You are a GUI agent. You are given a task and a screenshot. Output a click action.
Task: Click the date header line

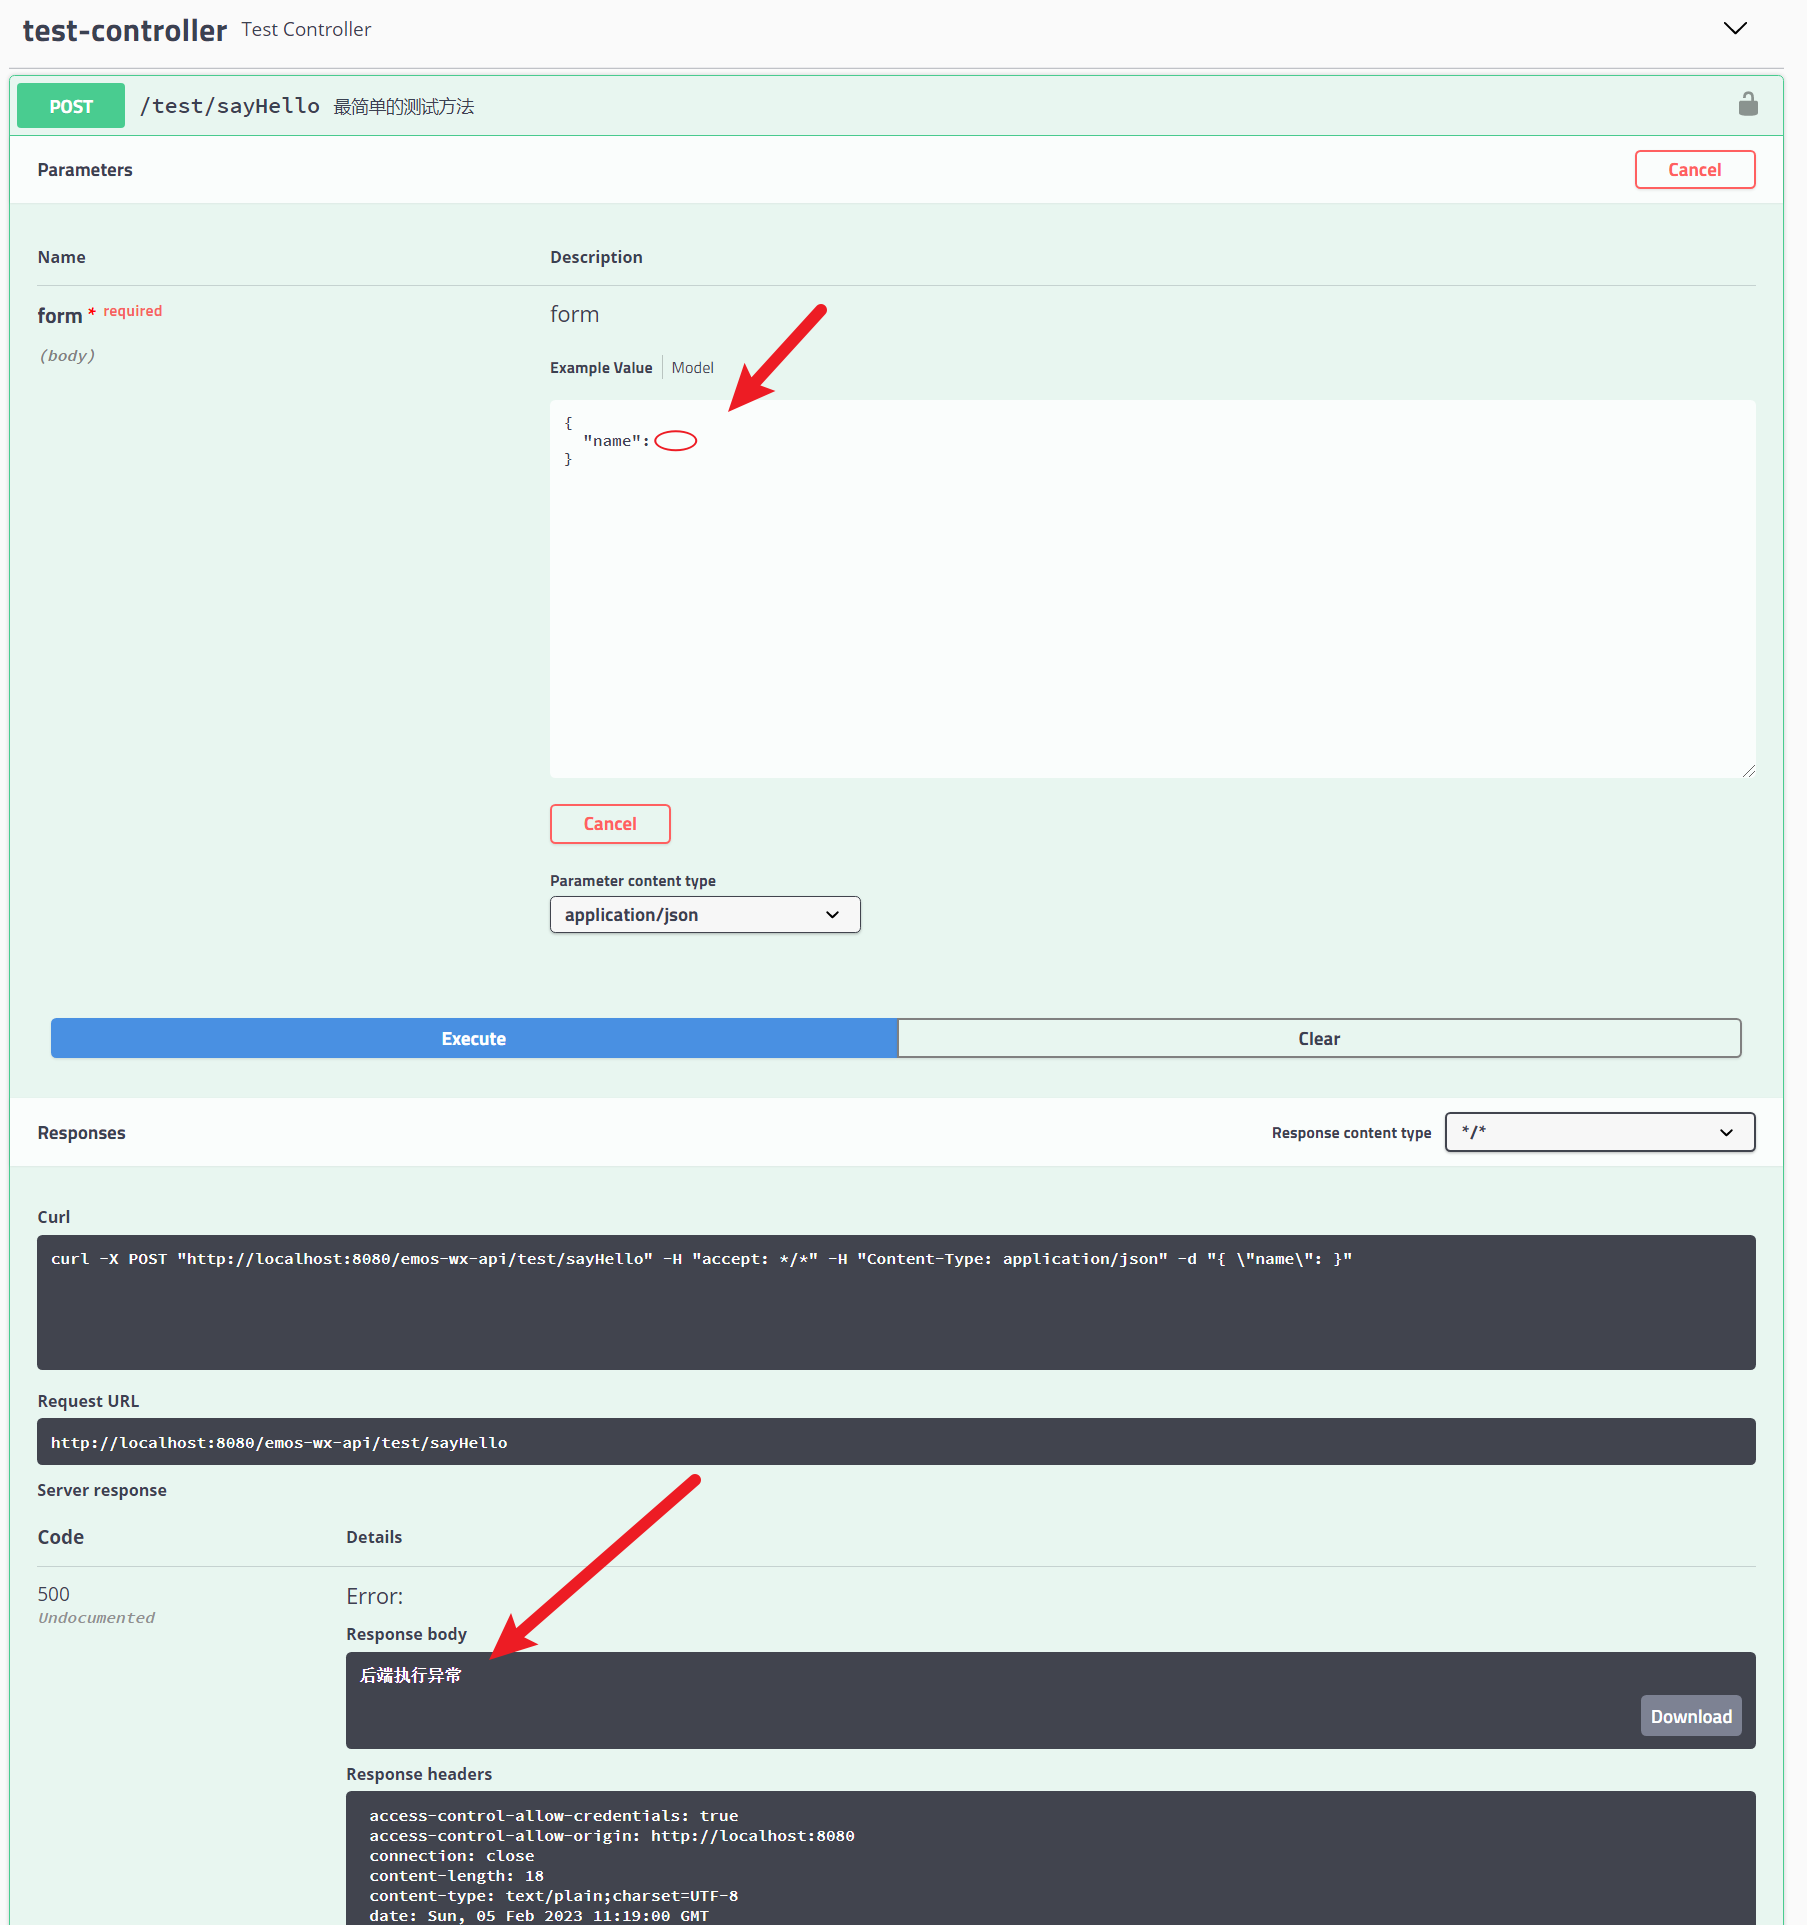(538, 1916)
